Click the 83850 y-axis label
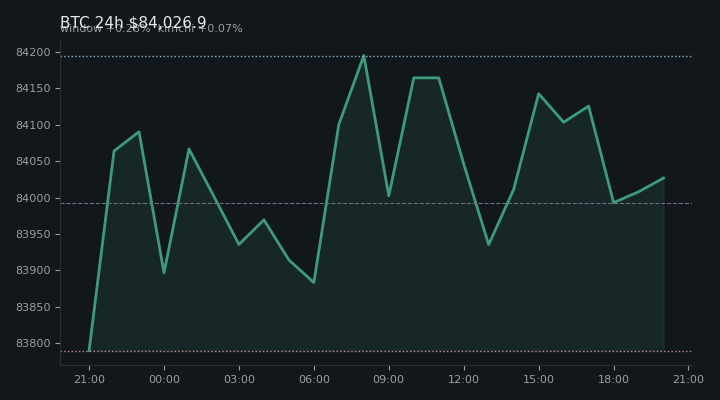Screen dimensions: 720x400 33,307
